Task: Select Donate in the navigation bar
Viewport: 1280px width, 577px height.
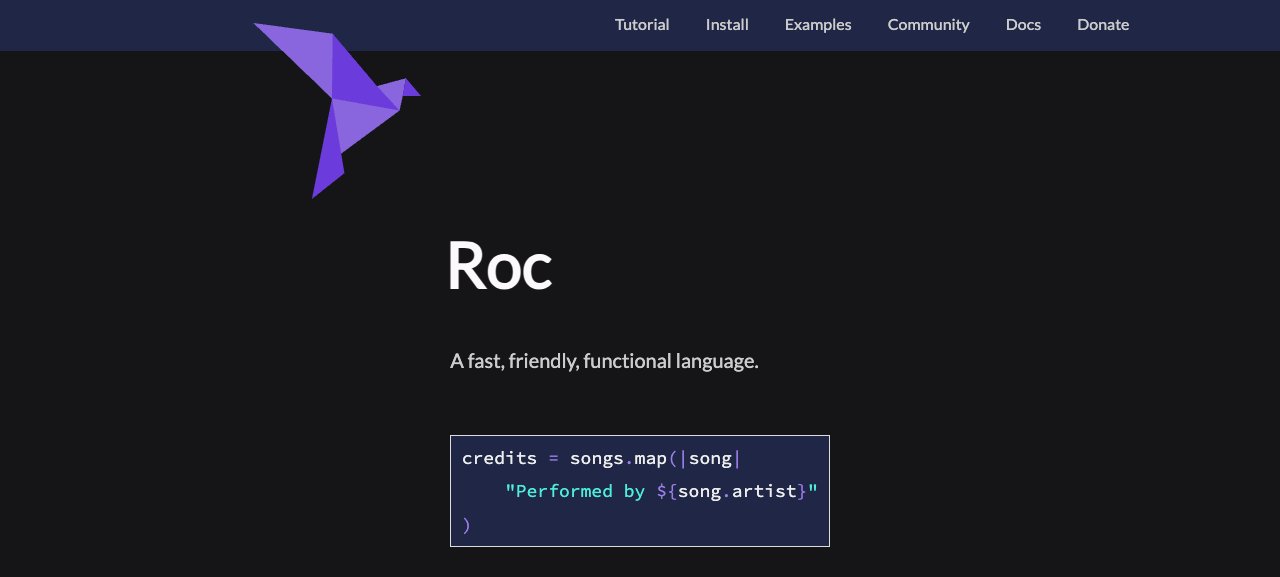Action: [1103, 25]
